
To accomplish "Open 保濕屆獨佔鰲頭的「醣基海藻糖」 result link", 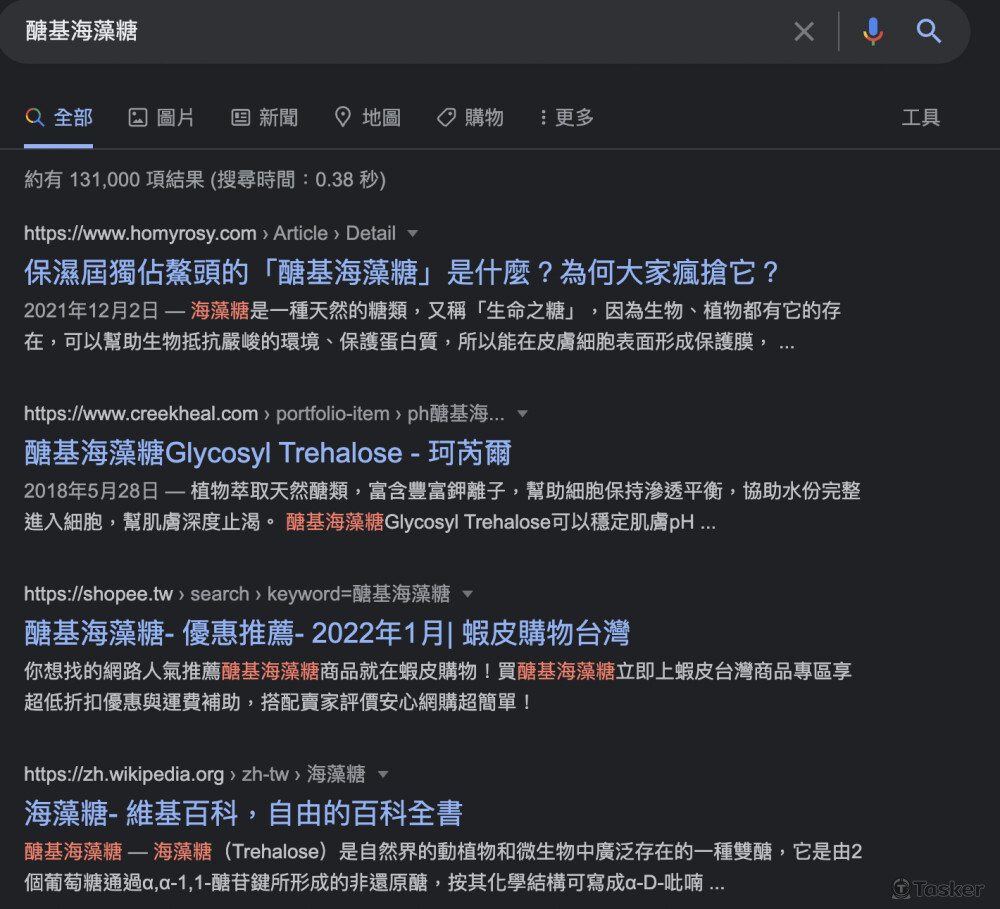I will (x=402, y=272).
